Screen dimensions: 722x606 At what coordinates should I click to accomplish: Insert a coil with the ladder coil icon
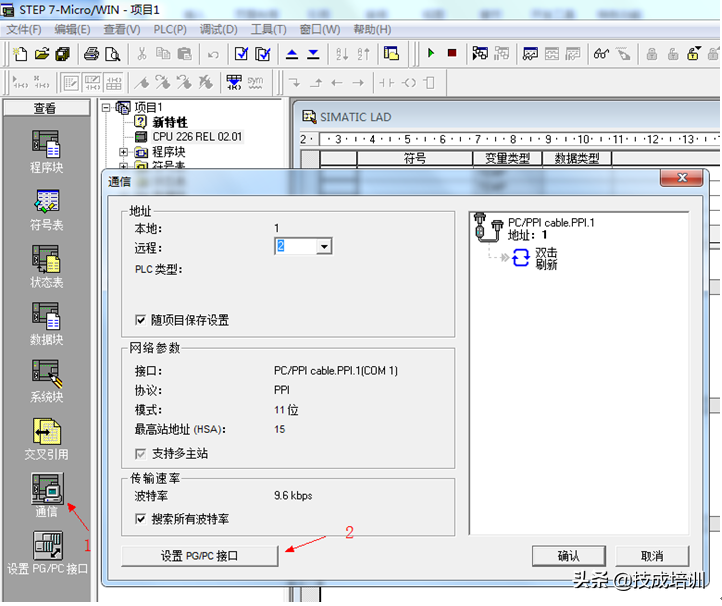click(x=408, y=83)
